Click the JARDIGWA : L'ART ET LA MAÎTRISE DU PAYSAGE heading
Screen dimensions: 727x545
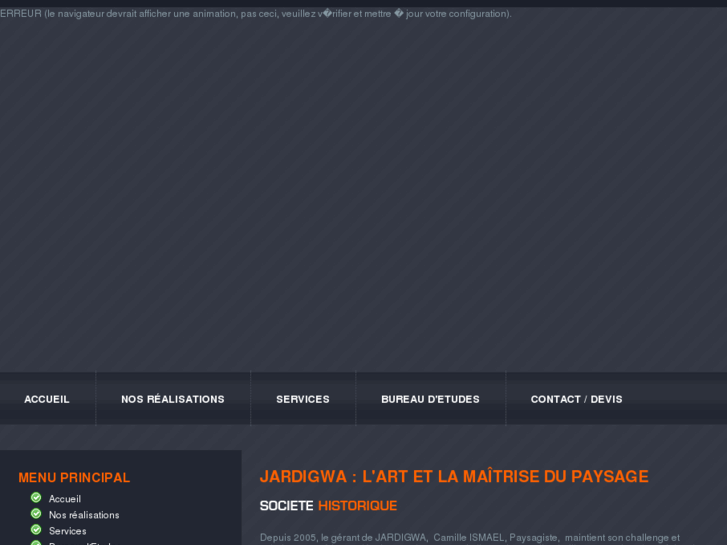pyautogui.click(x=454, y=476)
